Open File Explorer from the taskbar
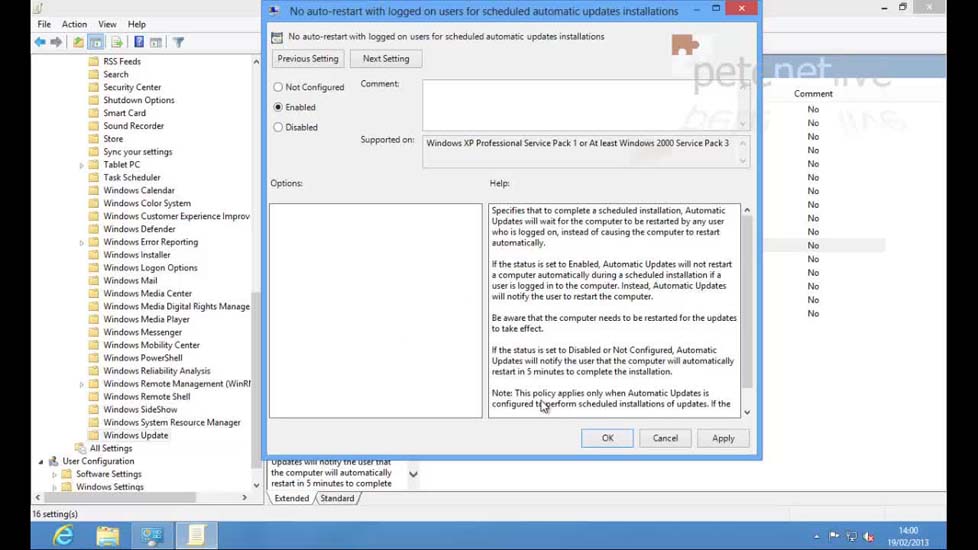This screenshot has height=550, width=978. [107, 536]
